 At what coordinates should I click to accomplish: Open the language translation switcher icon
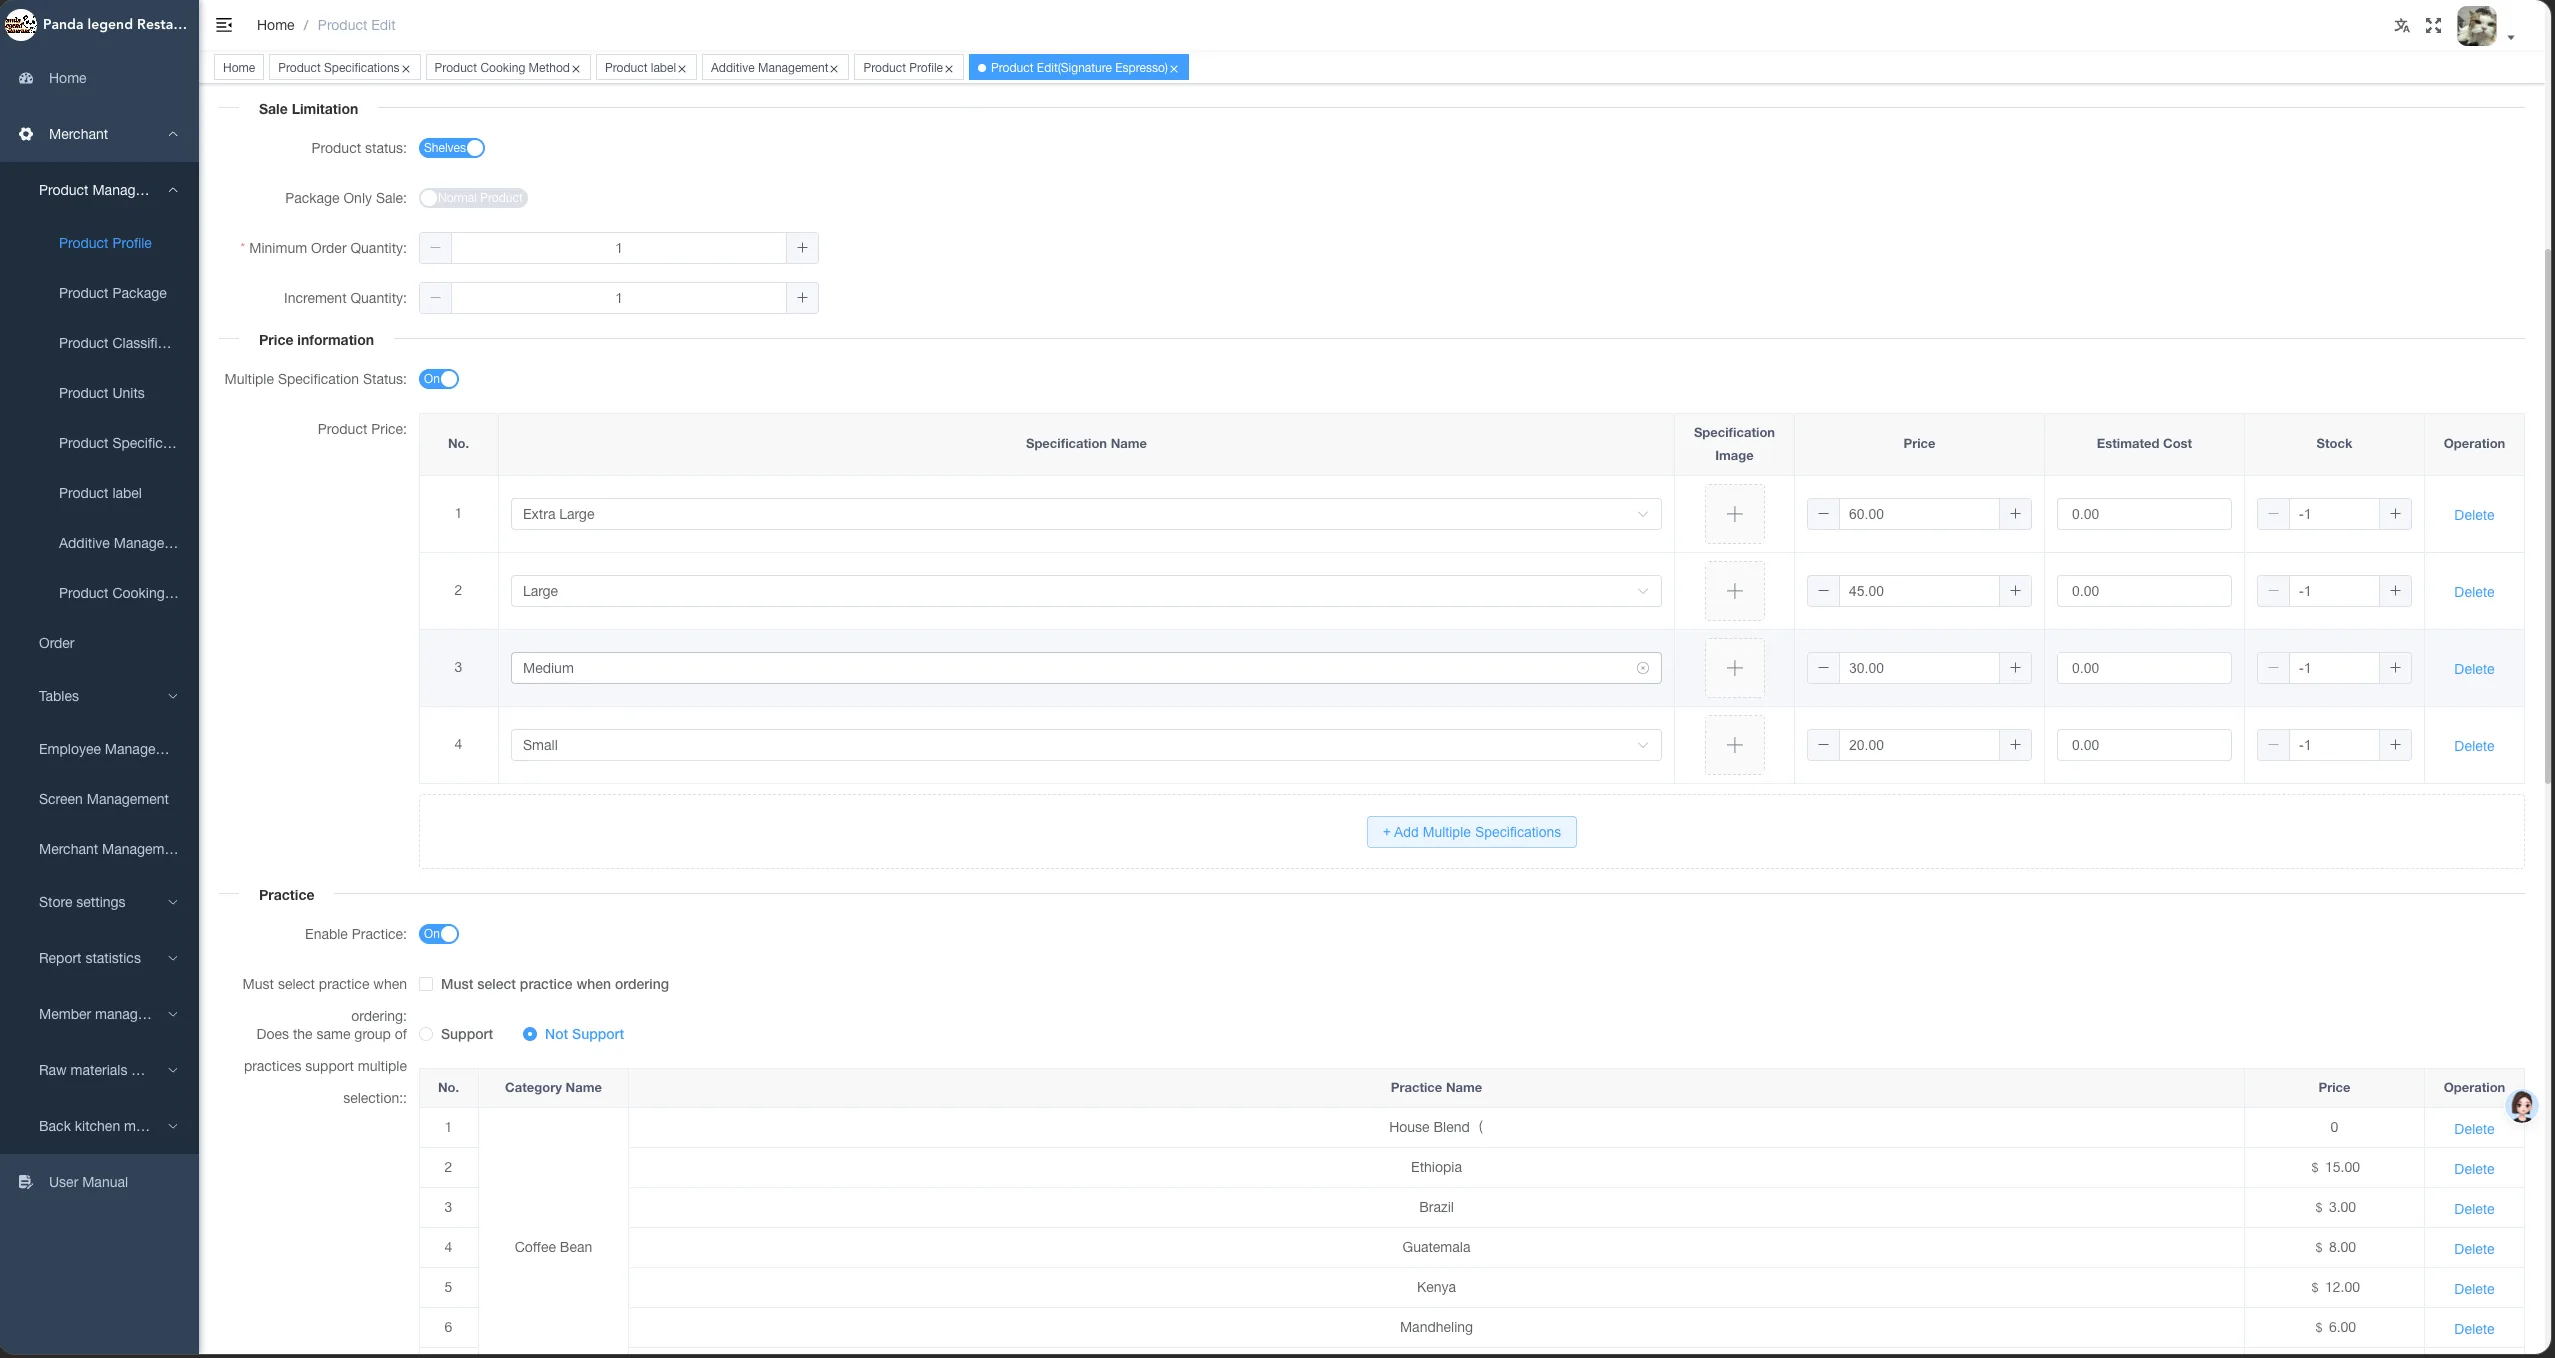pos(2402,26)
